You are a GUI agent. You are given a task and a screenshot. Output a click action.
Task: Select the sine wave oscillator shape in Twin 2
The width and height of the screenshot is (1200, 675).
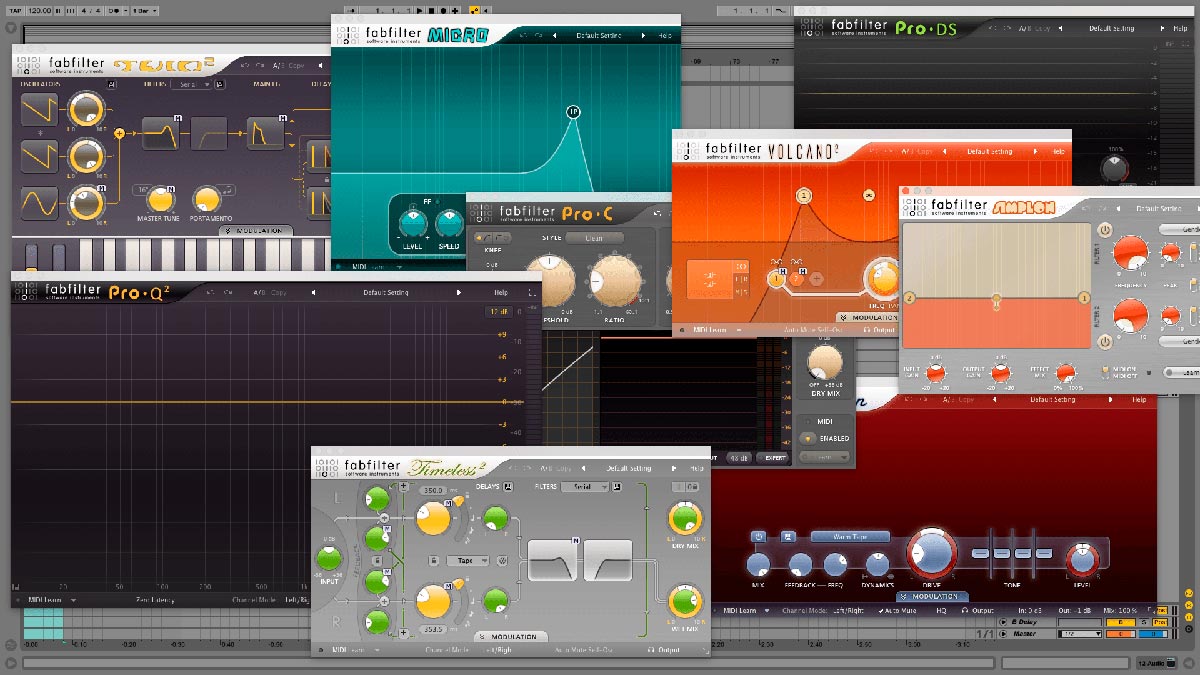(38, 203)
